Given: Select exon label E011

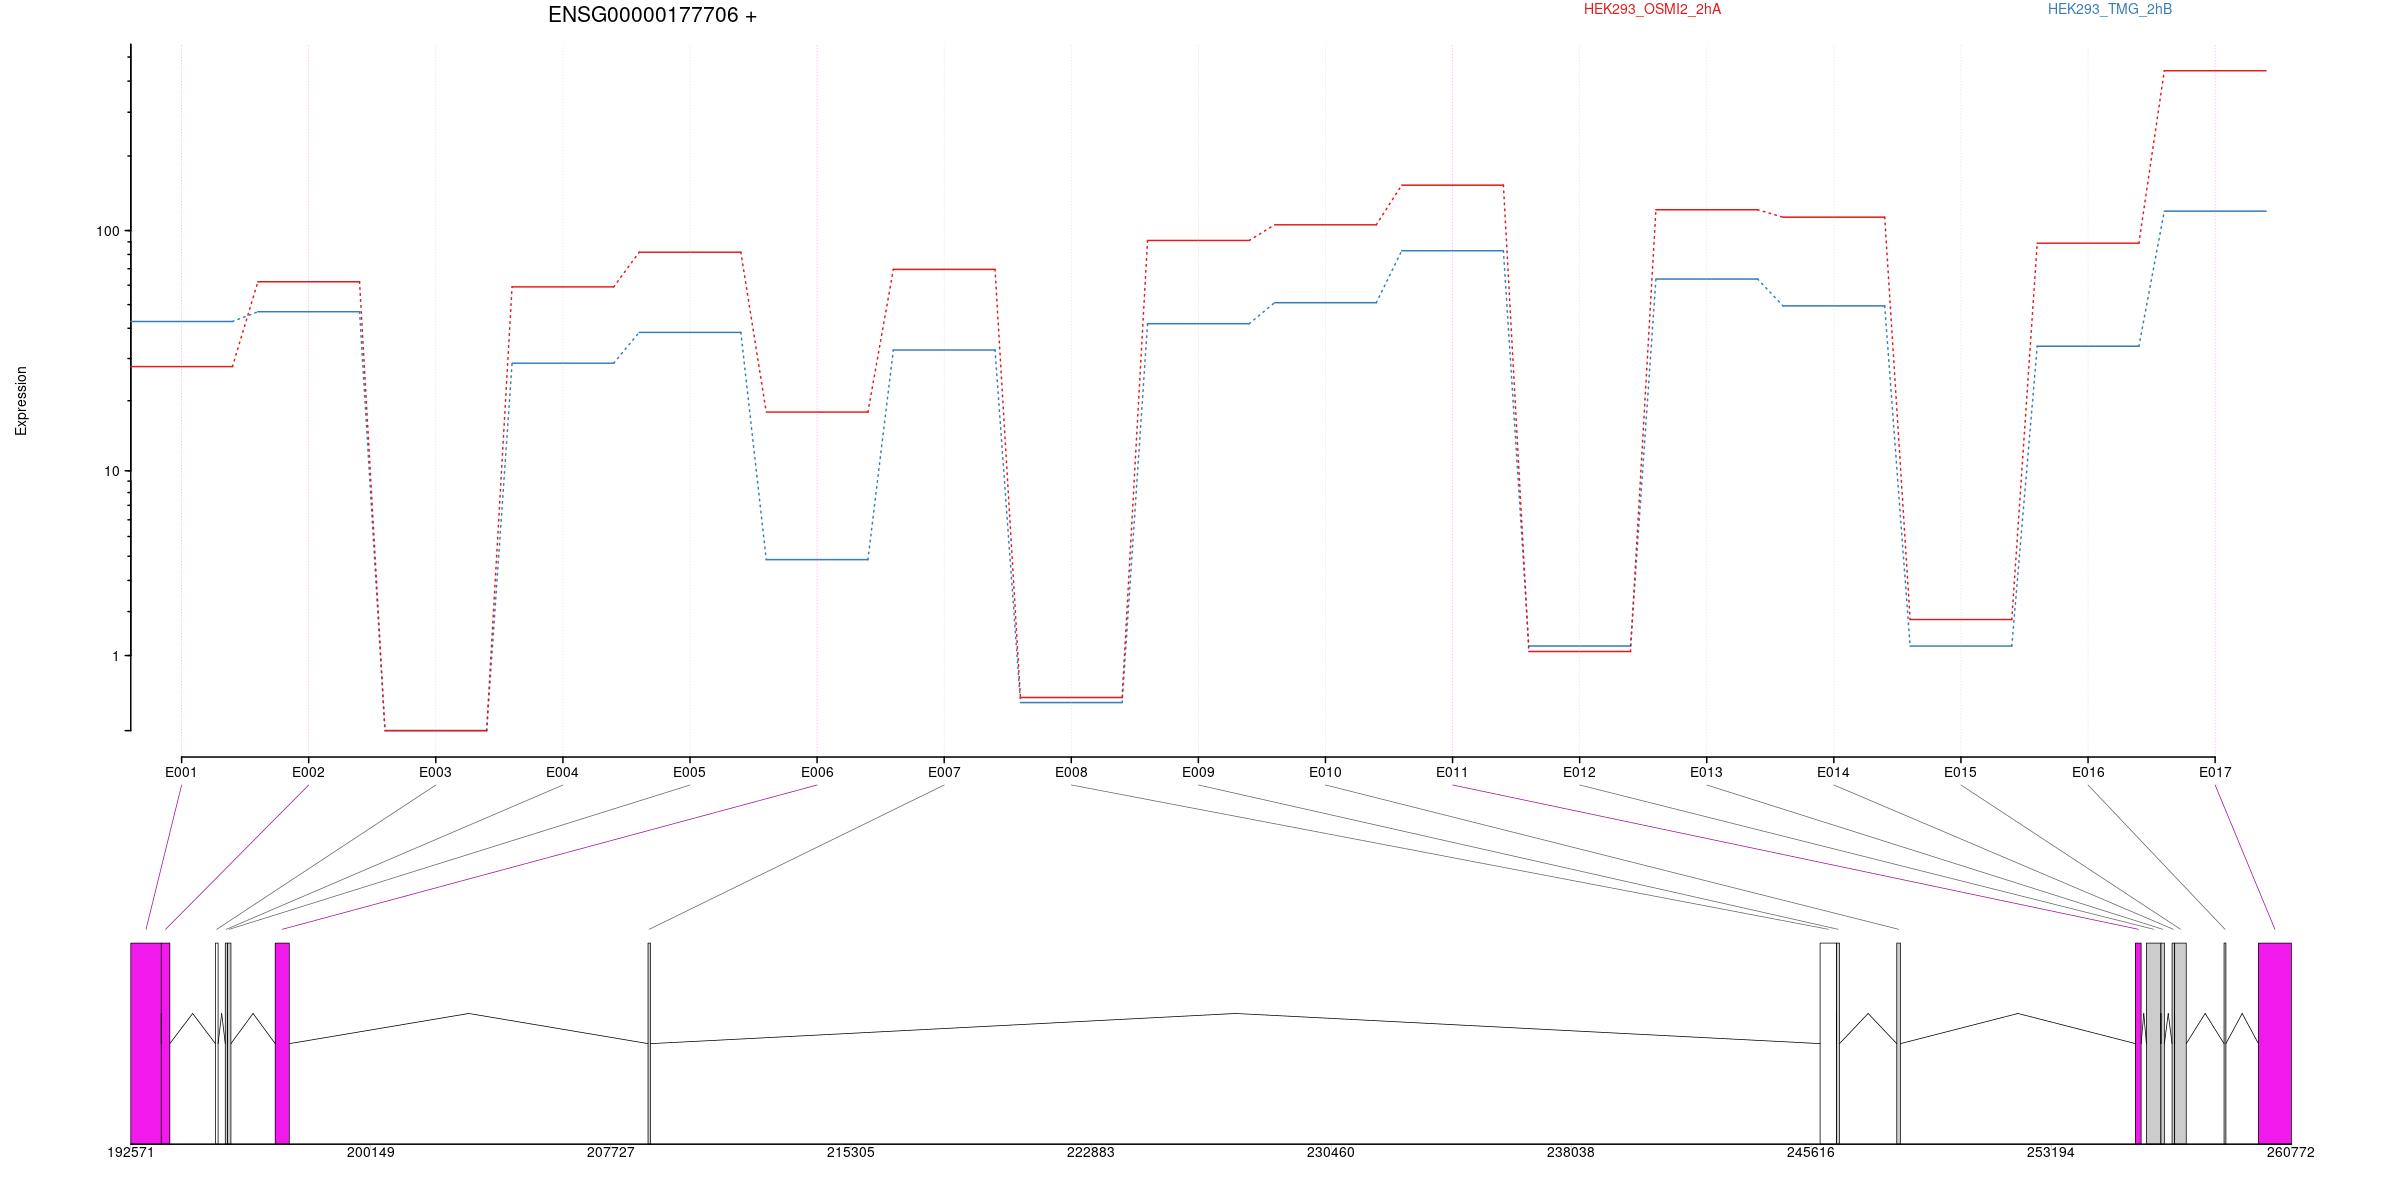Looking at the screenshot, I should pyautogui.click(x=1452, y=772).
